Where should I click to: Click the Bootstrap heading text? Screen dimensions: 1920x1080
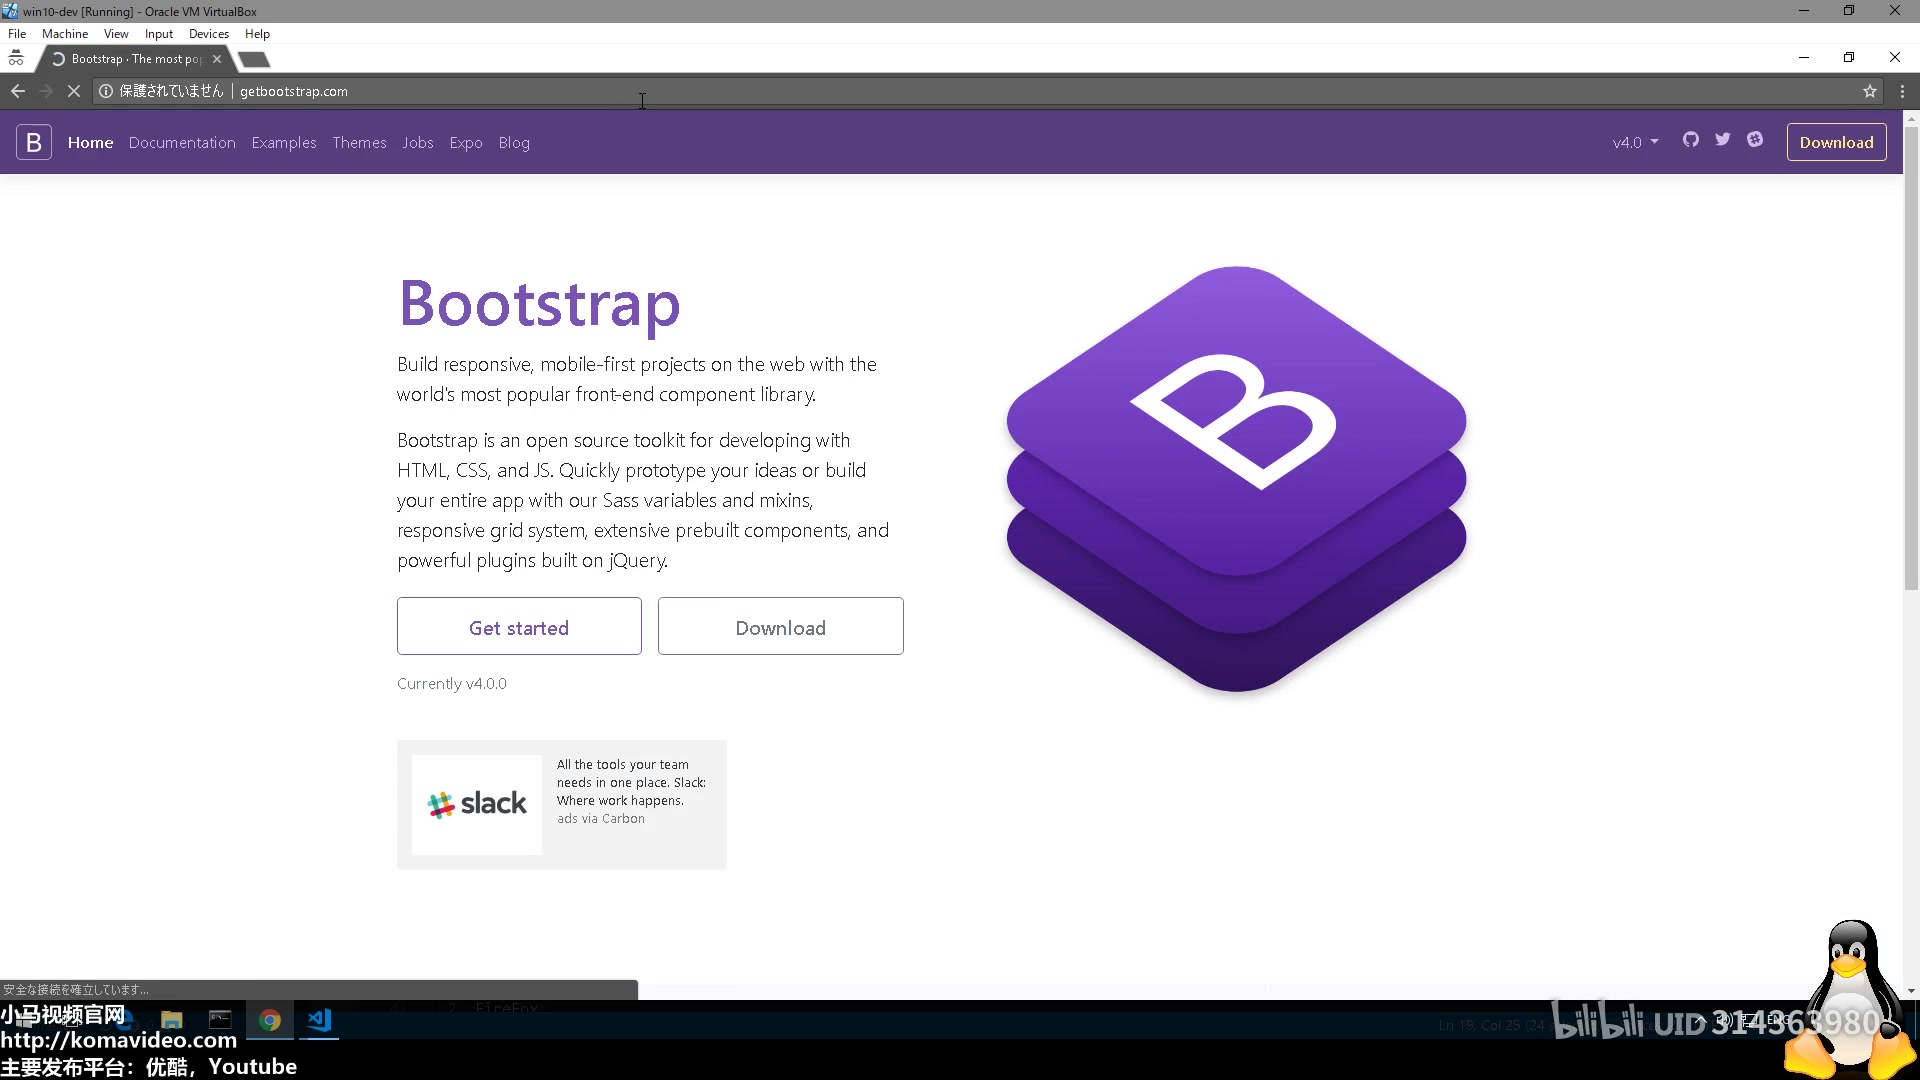click(x=540, y=304)
